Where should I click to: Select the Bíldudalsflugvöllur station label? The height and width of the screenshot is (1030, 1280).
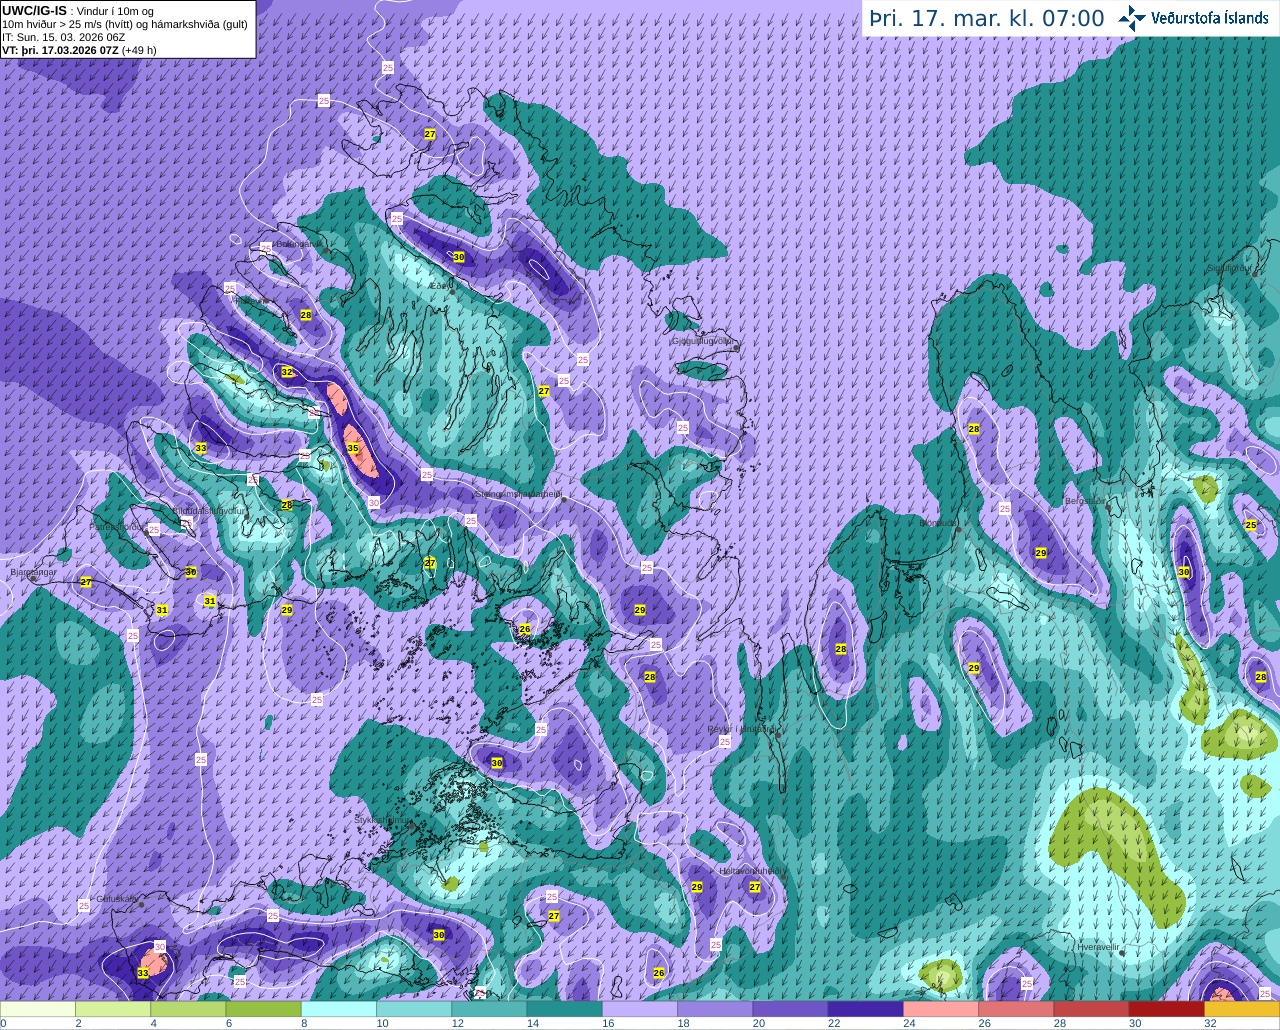pyautogui.click(x=209, y=511)
